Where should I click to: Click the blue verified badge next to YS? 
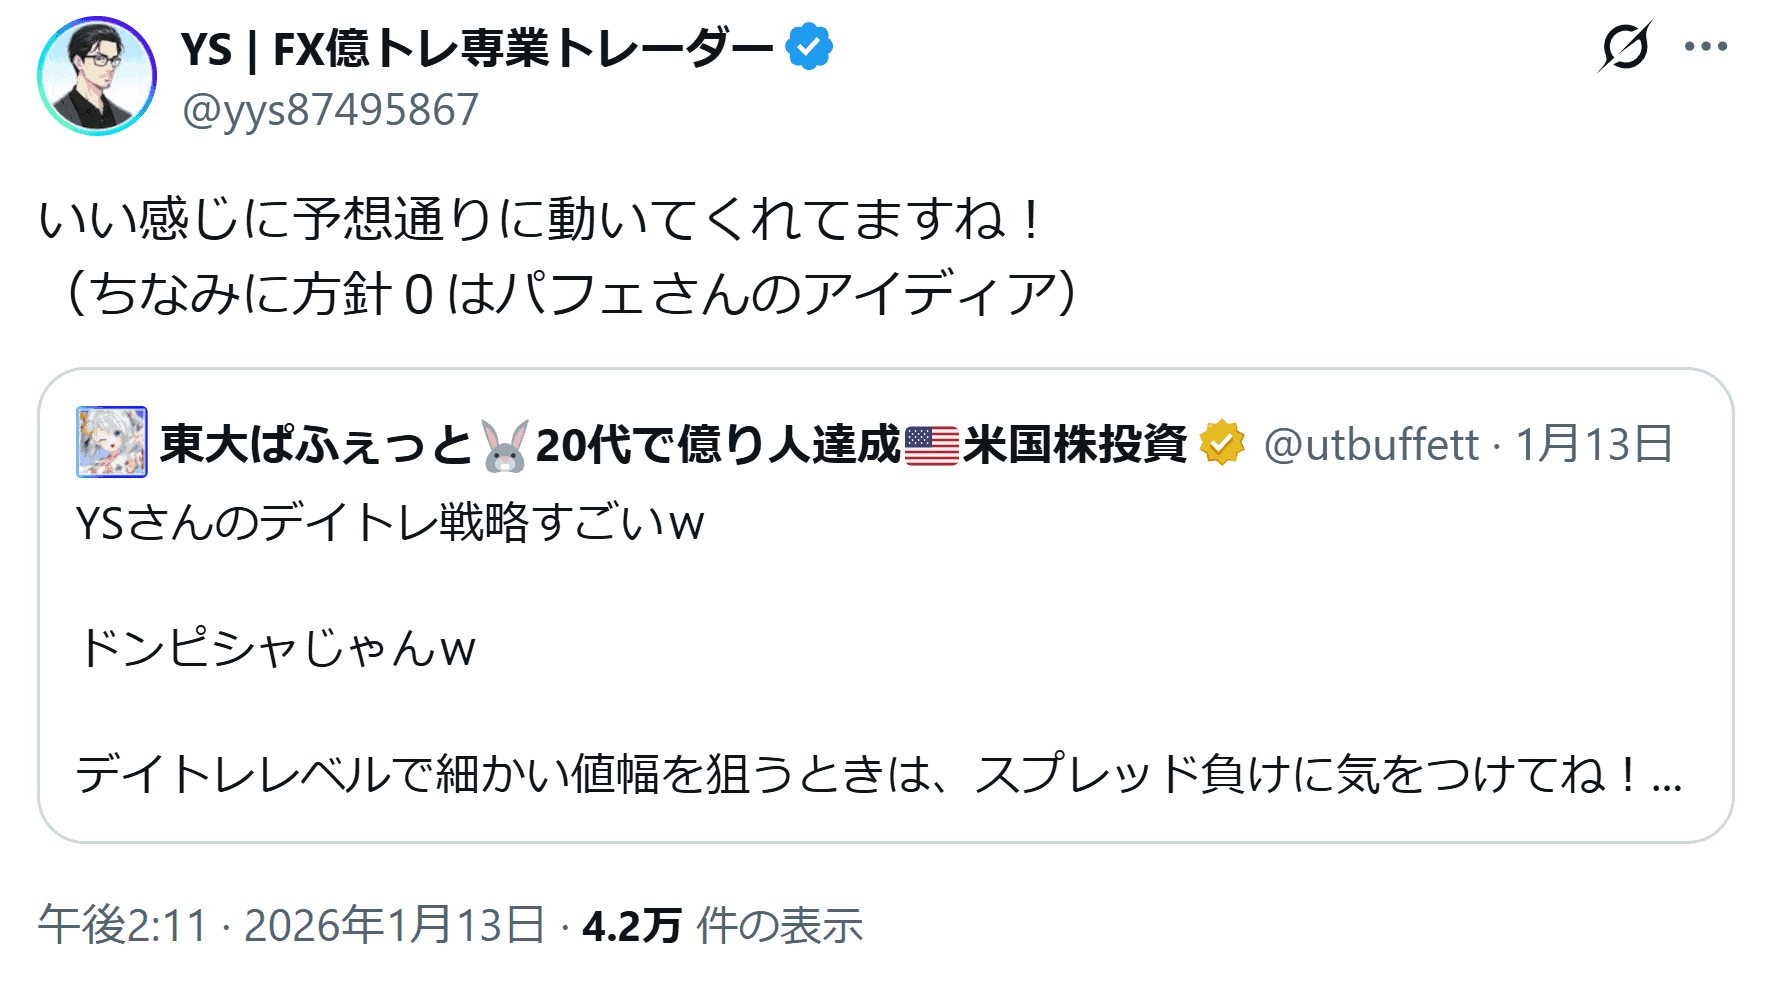click(809, 47)
